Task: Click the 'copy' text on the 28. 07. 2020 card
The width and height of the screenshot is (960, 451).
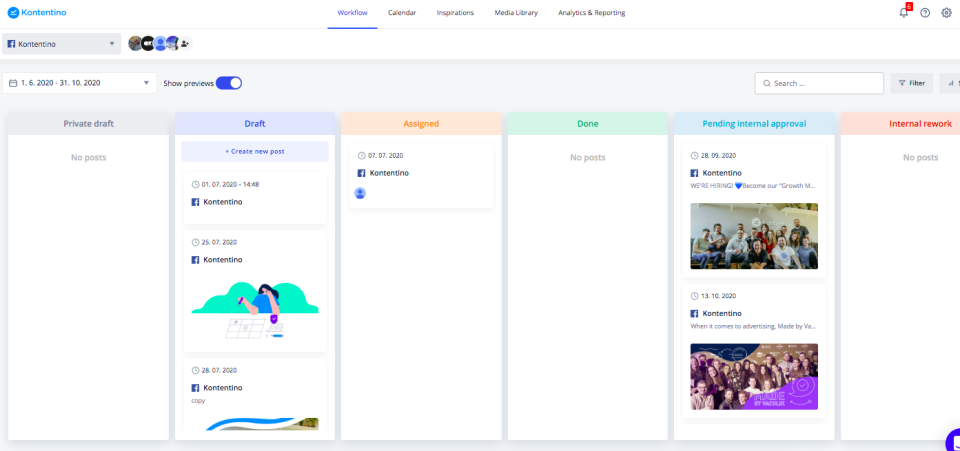Action: coord(198,401)
